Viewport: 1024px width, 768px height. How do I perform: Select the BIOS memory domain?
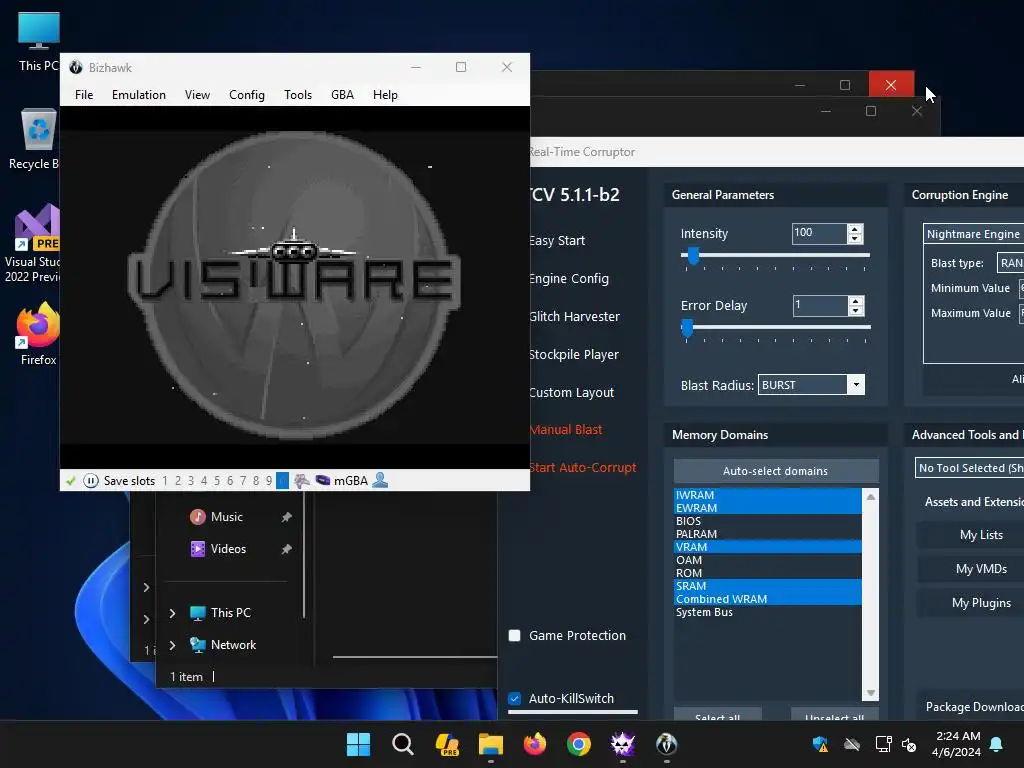(767, 520)
